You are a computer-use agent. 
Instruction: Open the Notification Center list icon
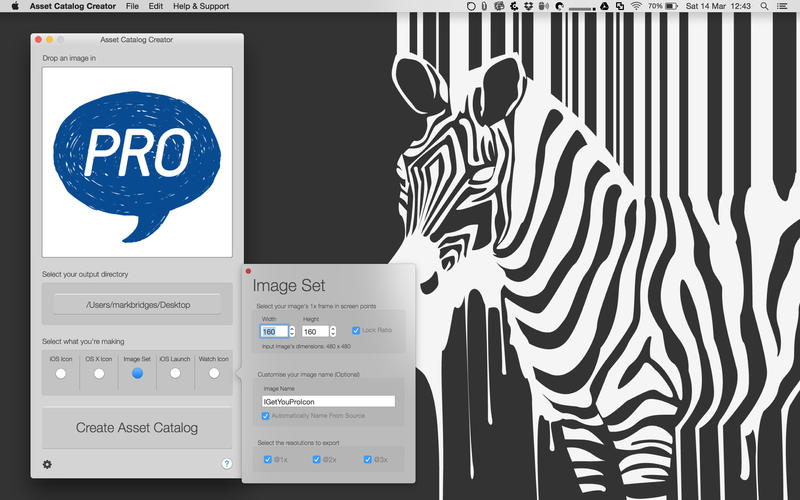click(782, 6)
